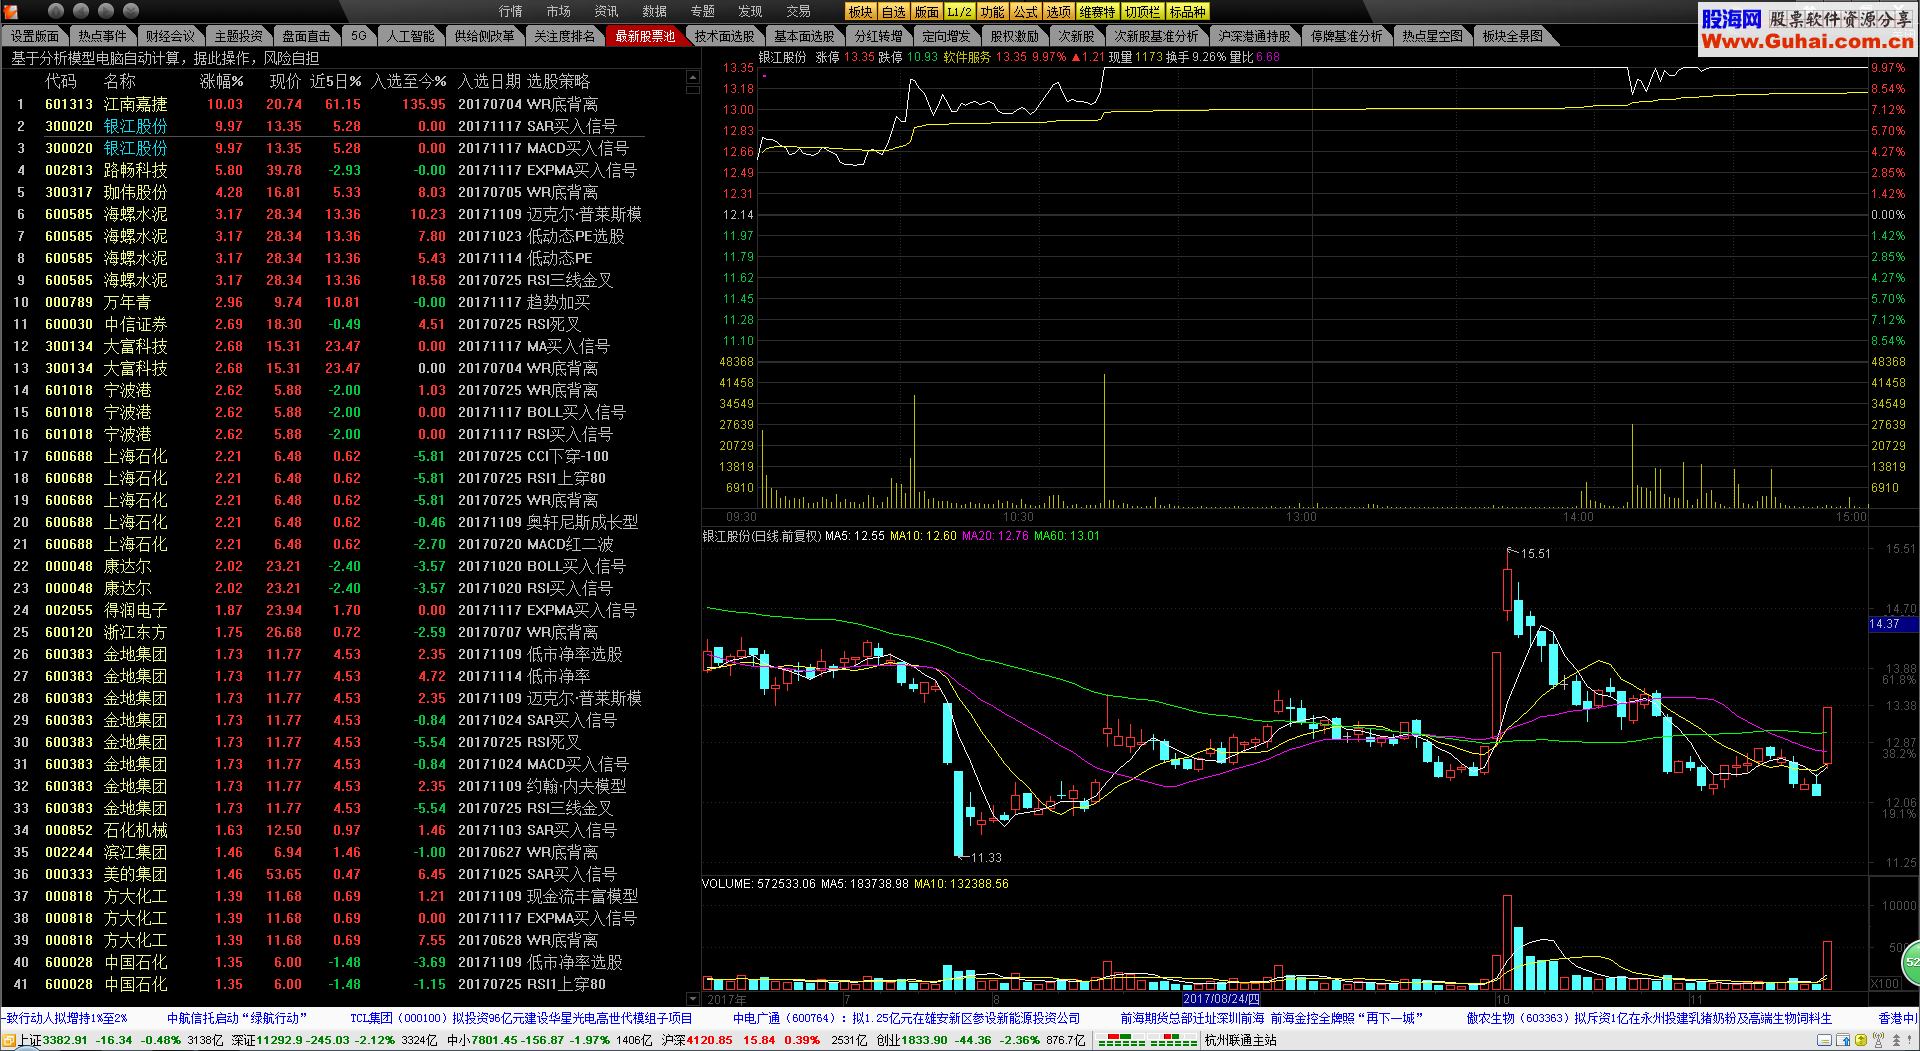Switch to the 技术面选股 tab
Viewport: 1920px width, 1051px height.
point(725,36)
